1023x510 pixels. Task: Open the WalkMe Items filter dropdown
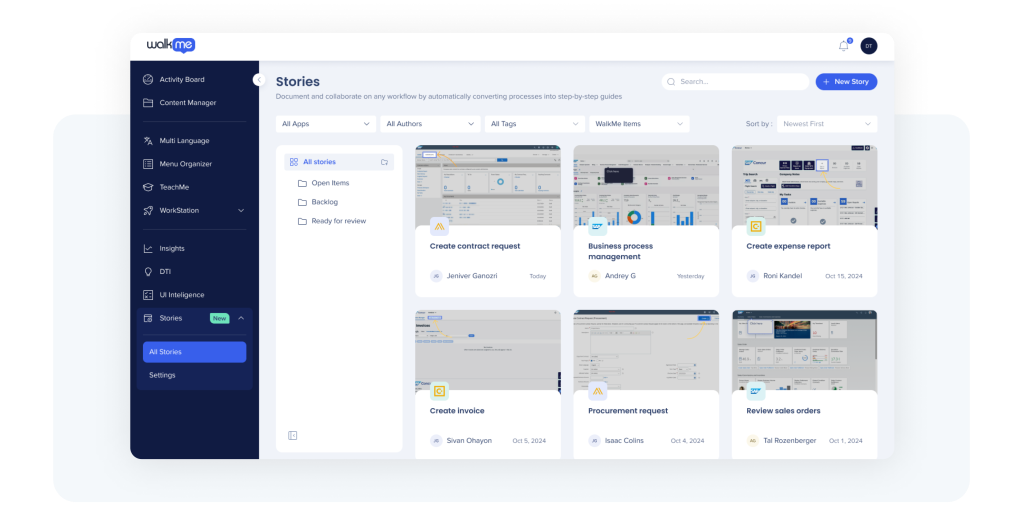coord(639,124)
